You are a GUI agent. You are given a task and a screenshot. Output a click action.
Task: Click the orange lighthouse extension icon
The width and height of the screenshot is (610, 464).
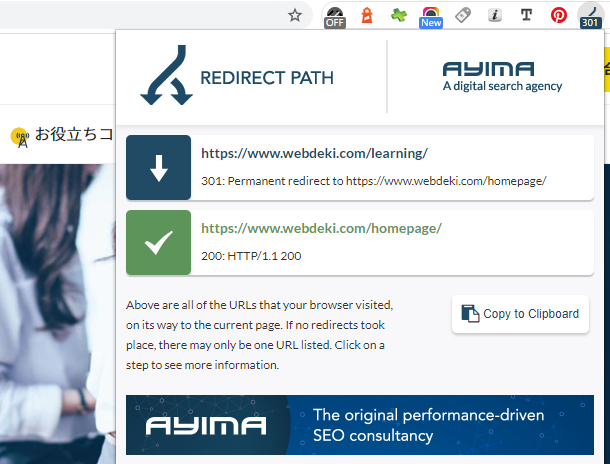[x=367, y=16]
